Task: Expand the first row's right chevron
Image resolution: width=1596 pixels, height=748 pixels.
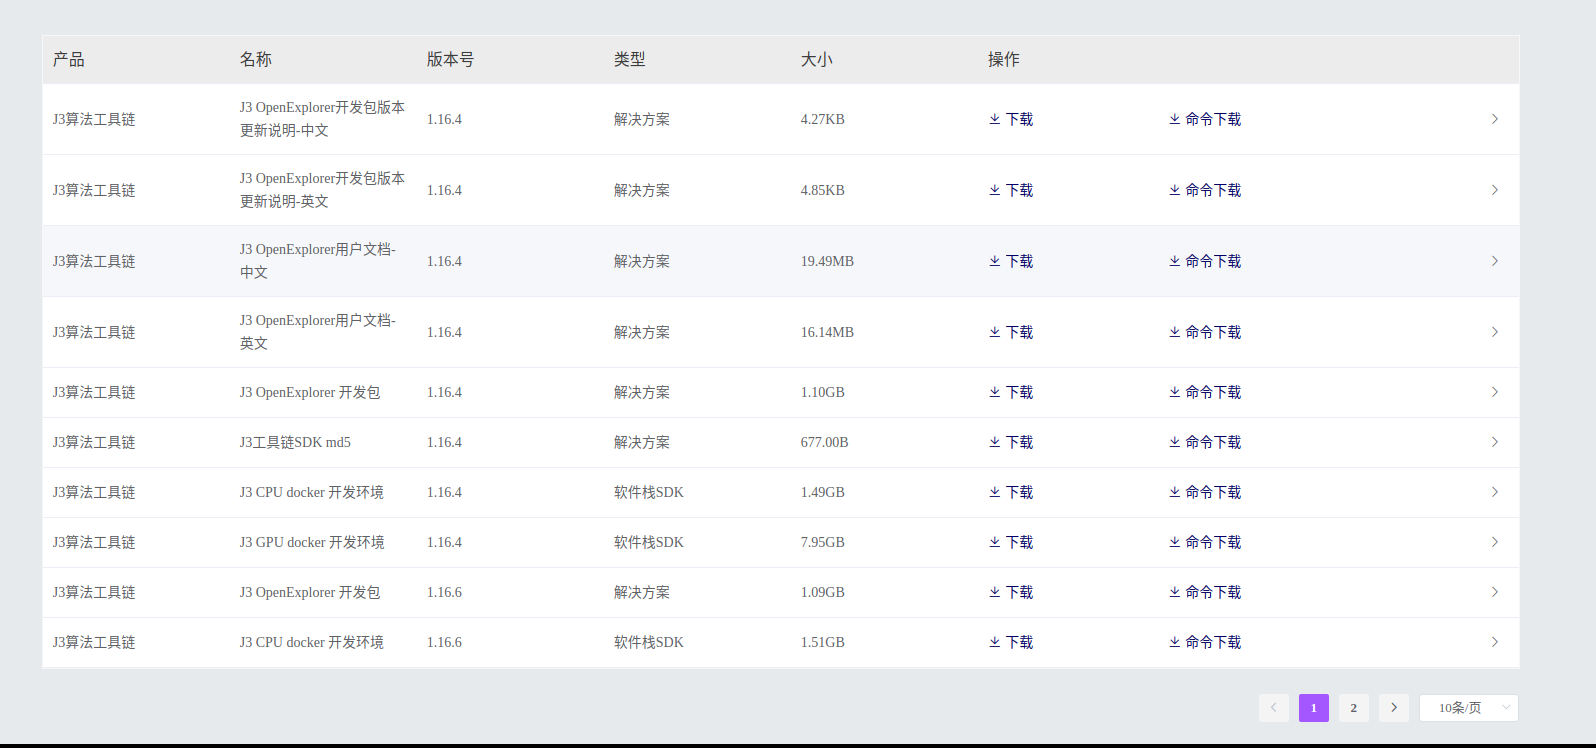Action: point(1494,119)
